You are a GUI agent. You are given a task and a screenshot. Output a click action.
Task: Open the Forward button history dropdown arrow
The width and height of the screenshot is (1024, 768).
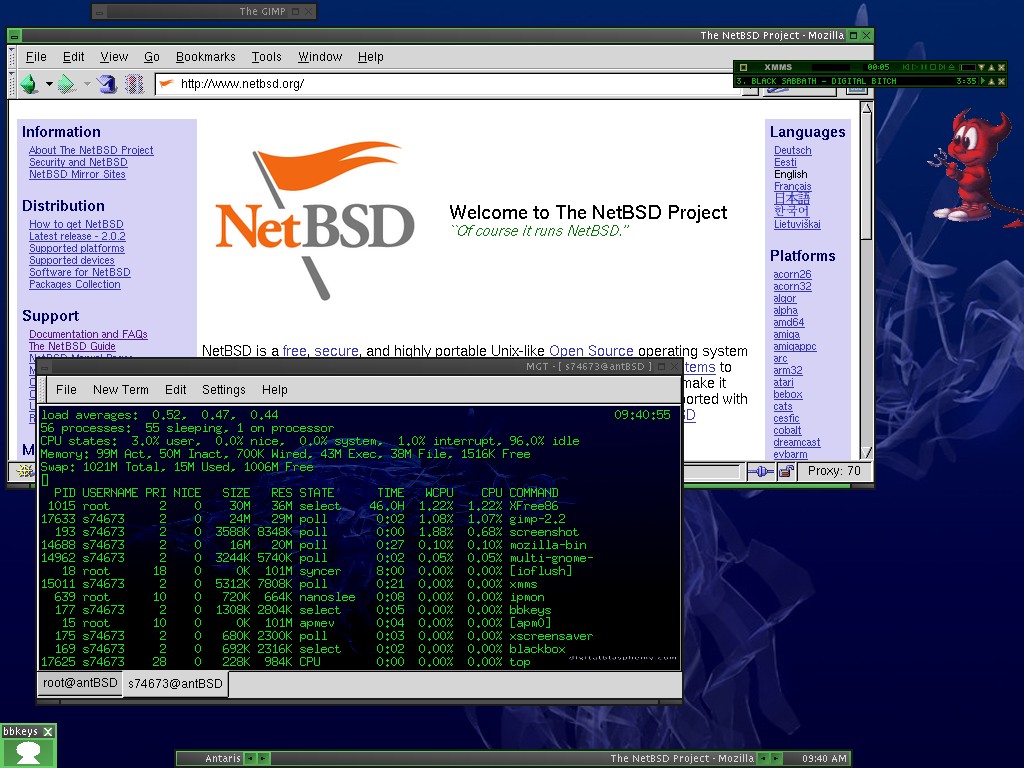click(87, 84)
